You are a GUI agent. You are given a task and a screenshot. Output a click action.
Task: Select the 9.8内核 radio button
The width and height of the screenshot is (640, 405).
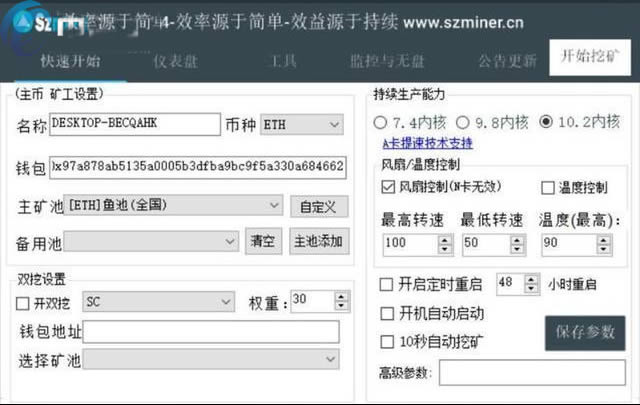pos(462,122)
